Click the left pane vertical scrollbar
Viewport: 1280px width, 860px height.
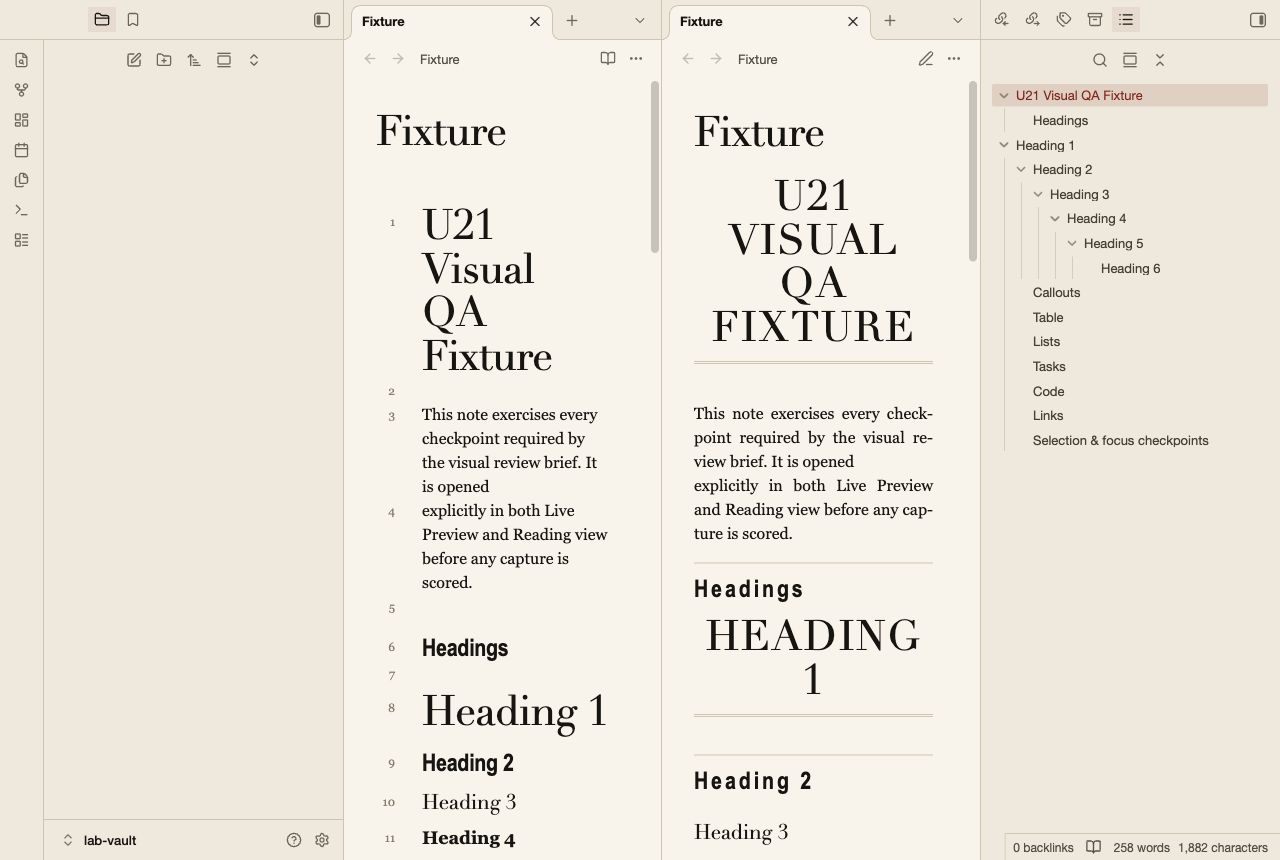point(655,167)
